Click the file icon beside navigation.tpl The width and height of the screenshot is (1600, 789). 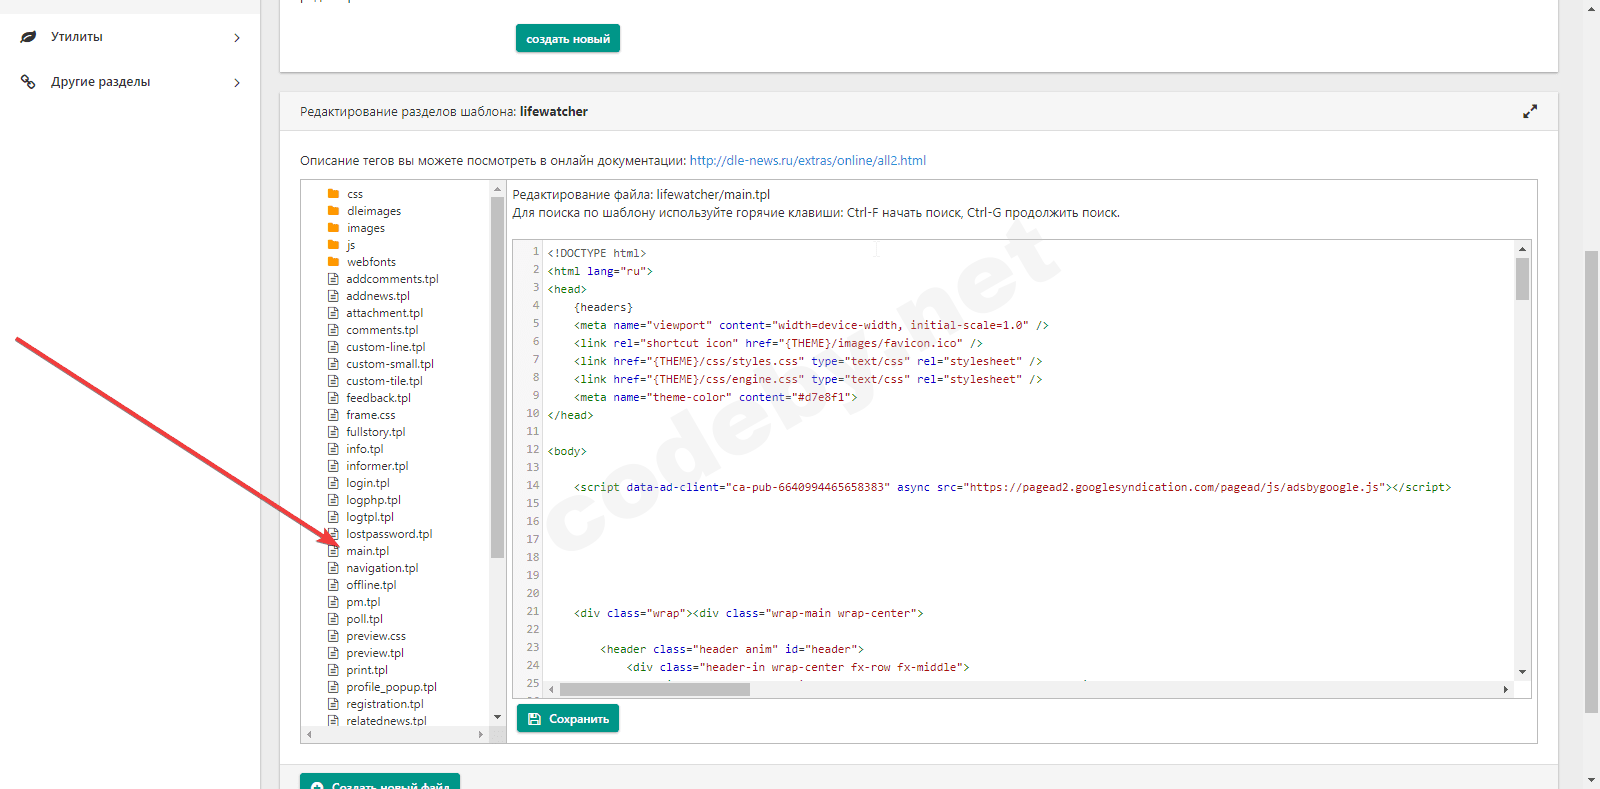pos(334,568)
